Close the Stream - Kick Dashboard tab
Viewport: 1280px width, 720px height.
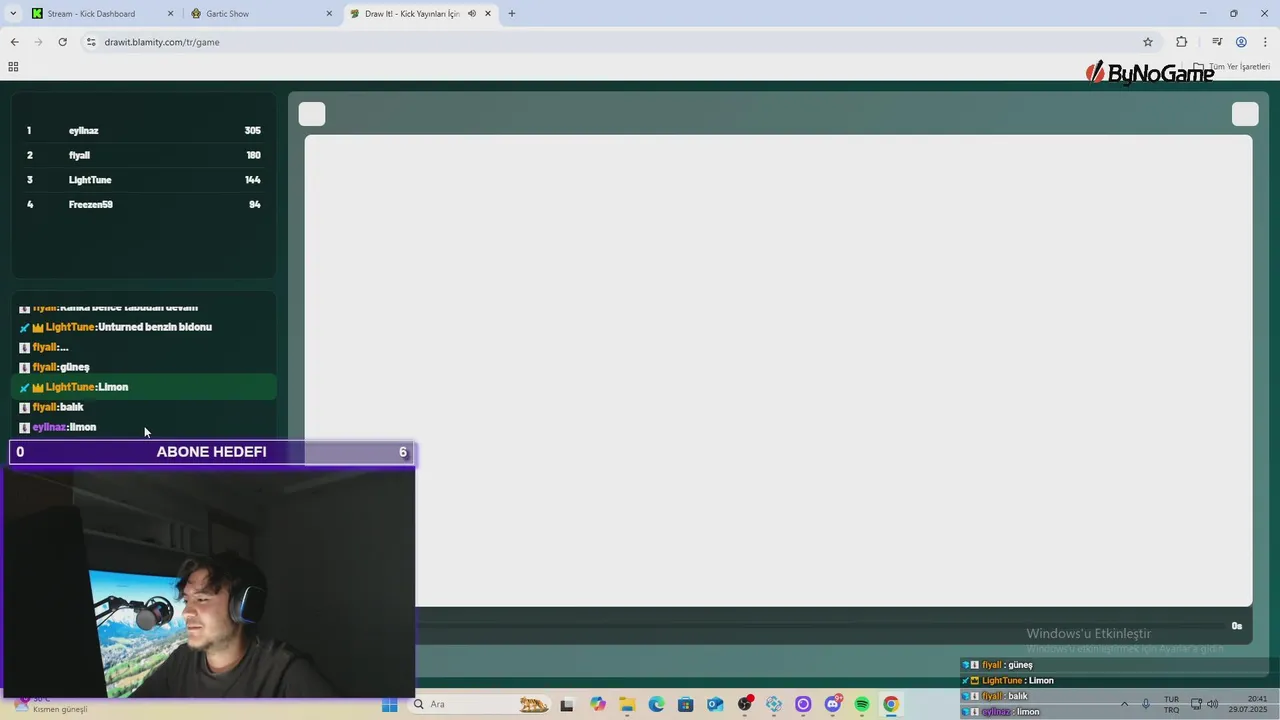[170, 14]
